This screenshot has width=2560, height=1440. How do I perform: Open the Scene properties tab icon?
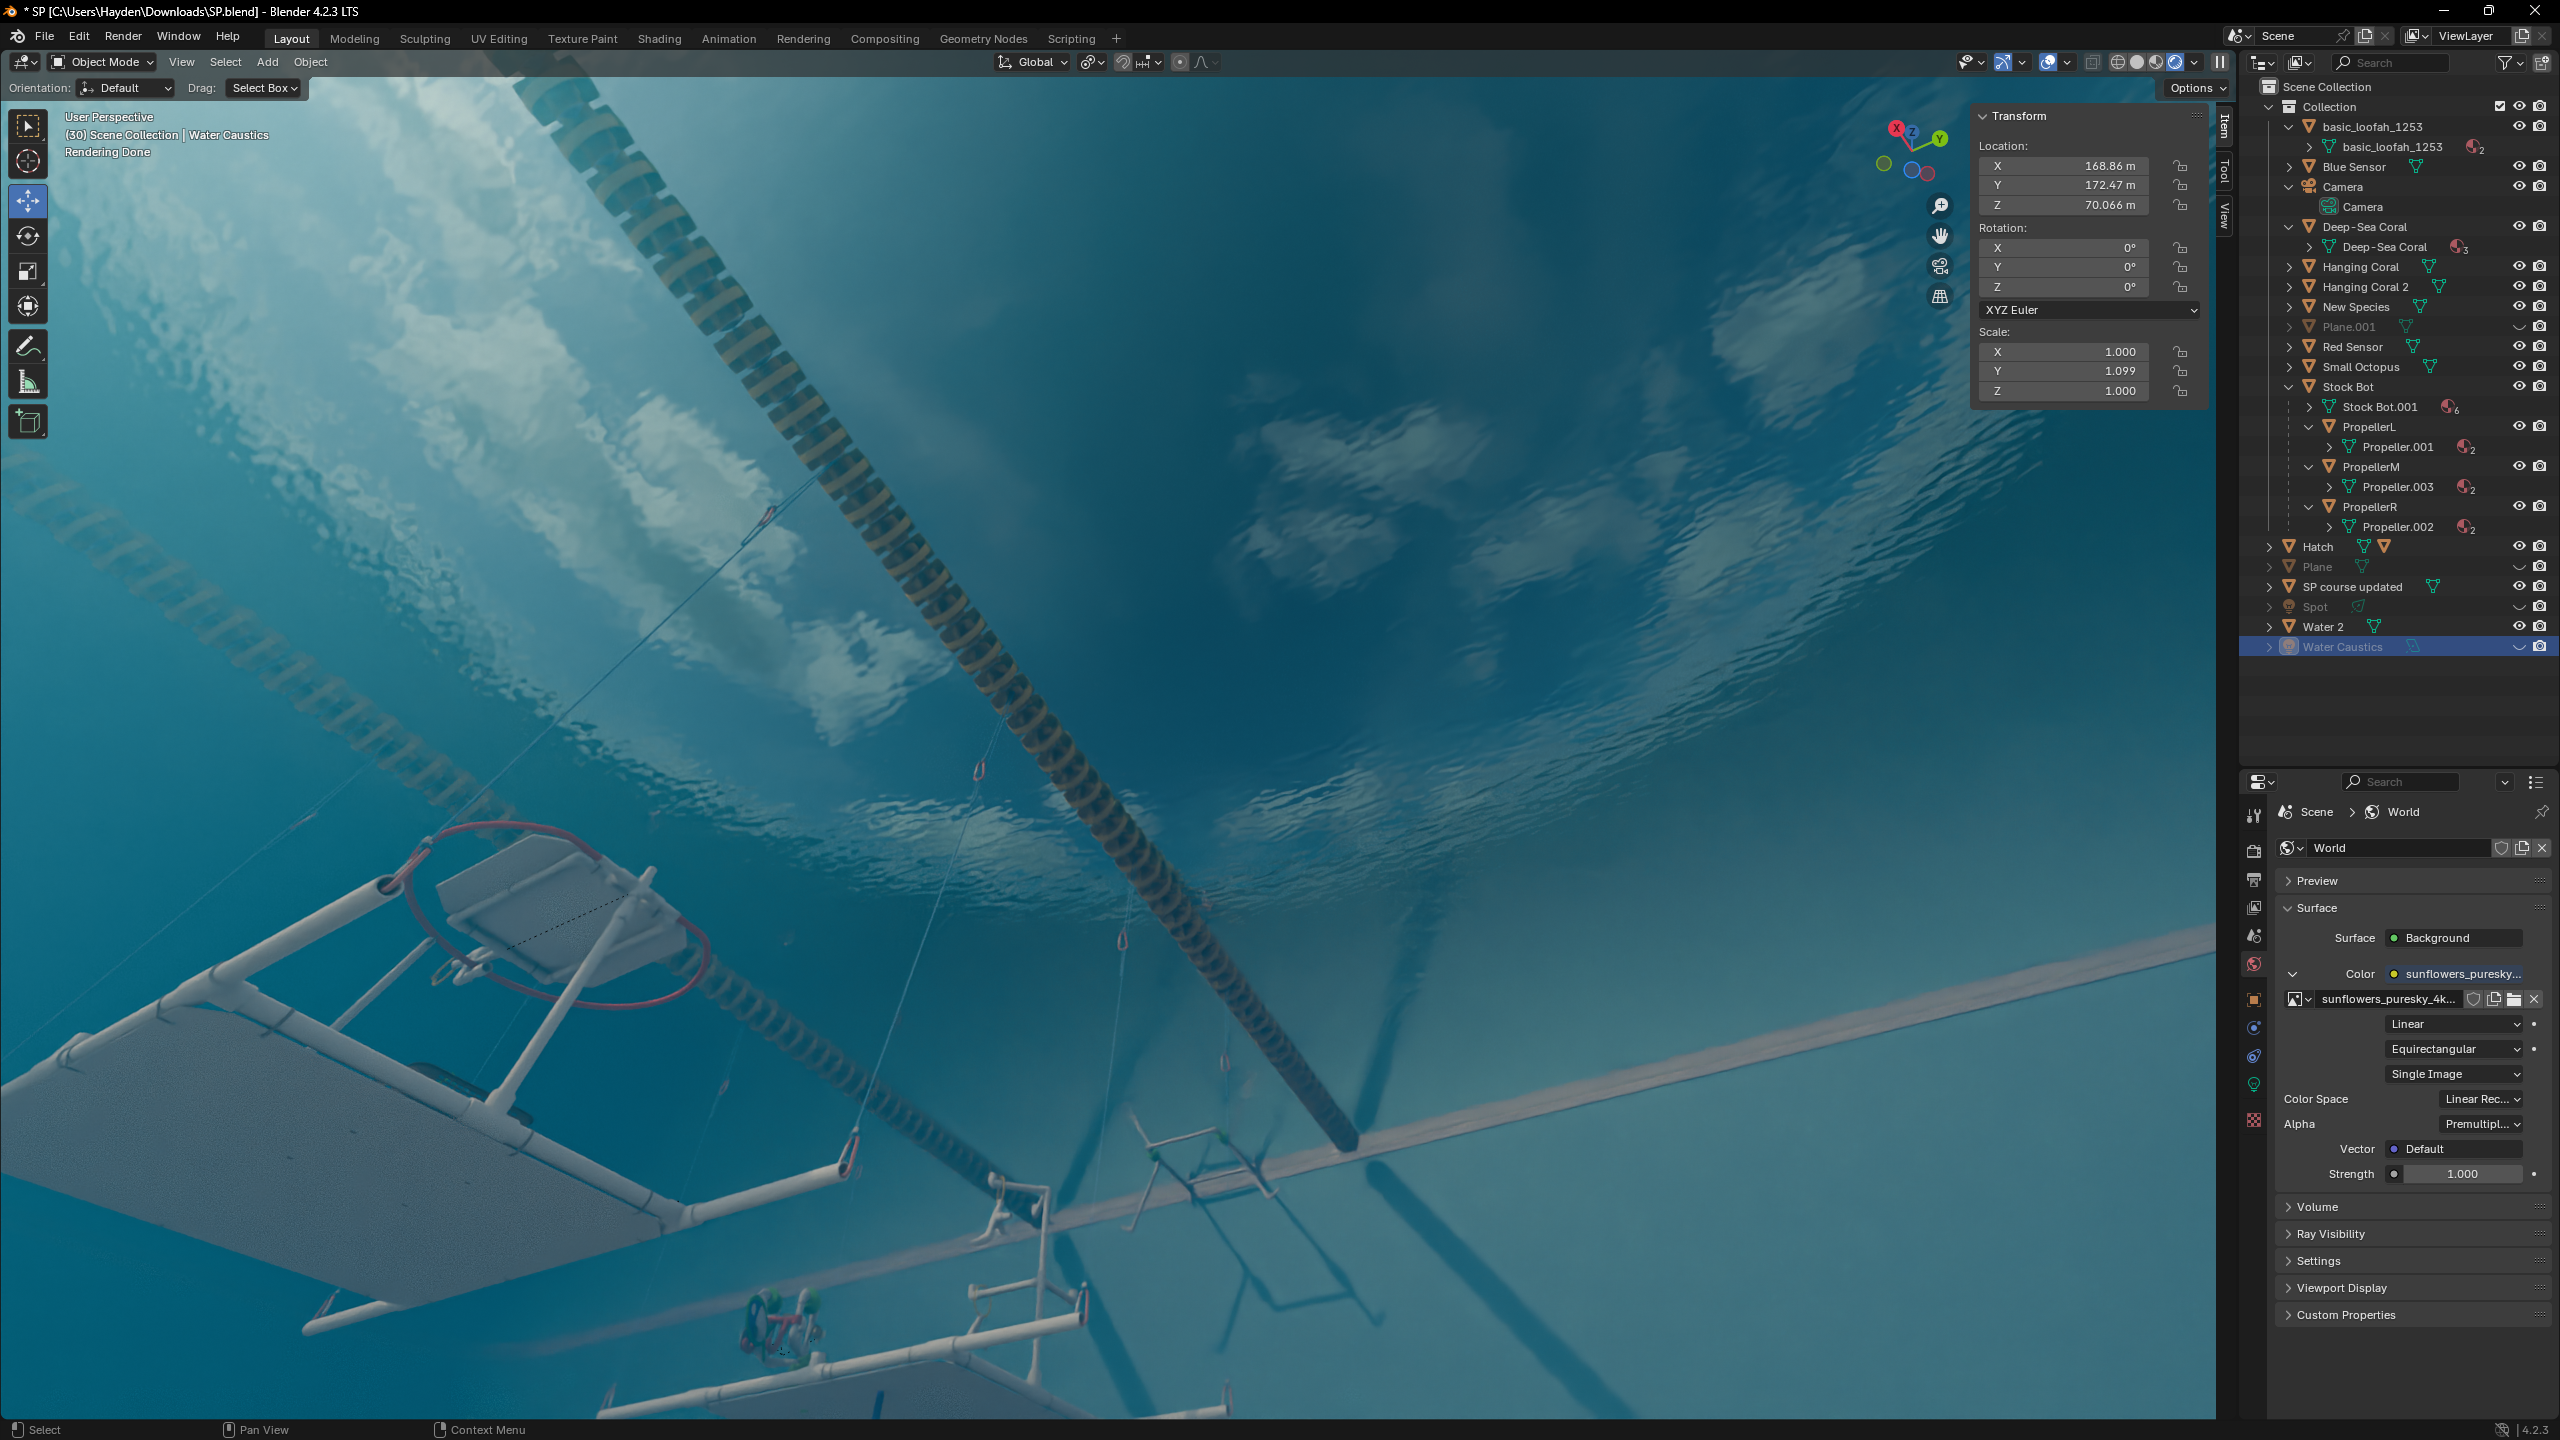point(2254,936)
